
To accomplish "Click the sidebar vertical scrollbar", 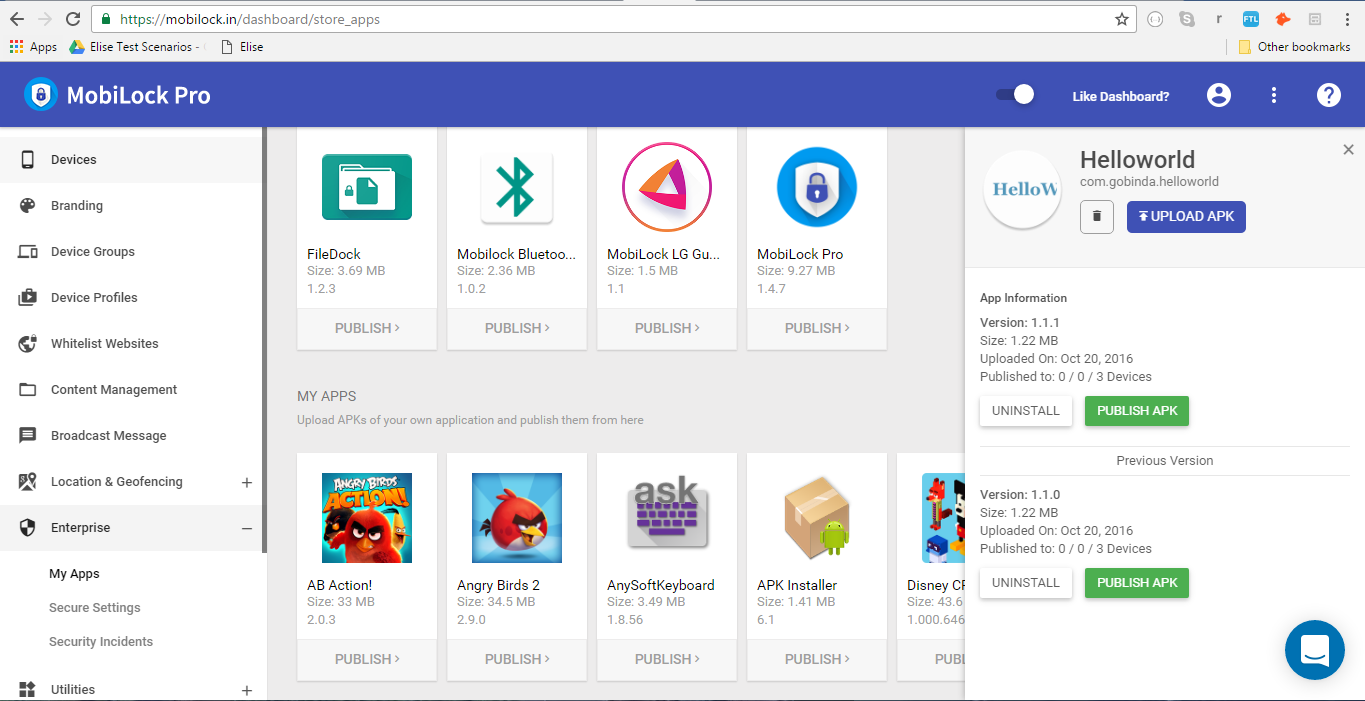I will coord(264,340).
